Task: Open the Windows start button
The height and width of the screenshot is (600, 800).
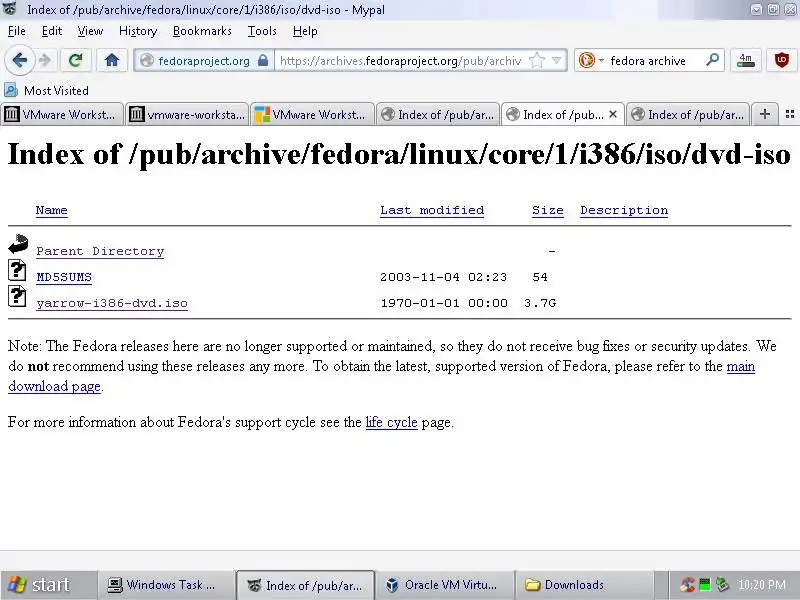Action: [47, 585]
